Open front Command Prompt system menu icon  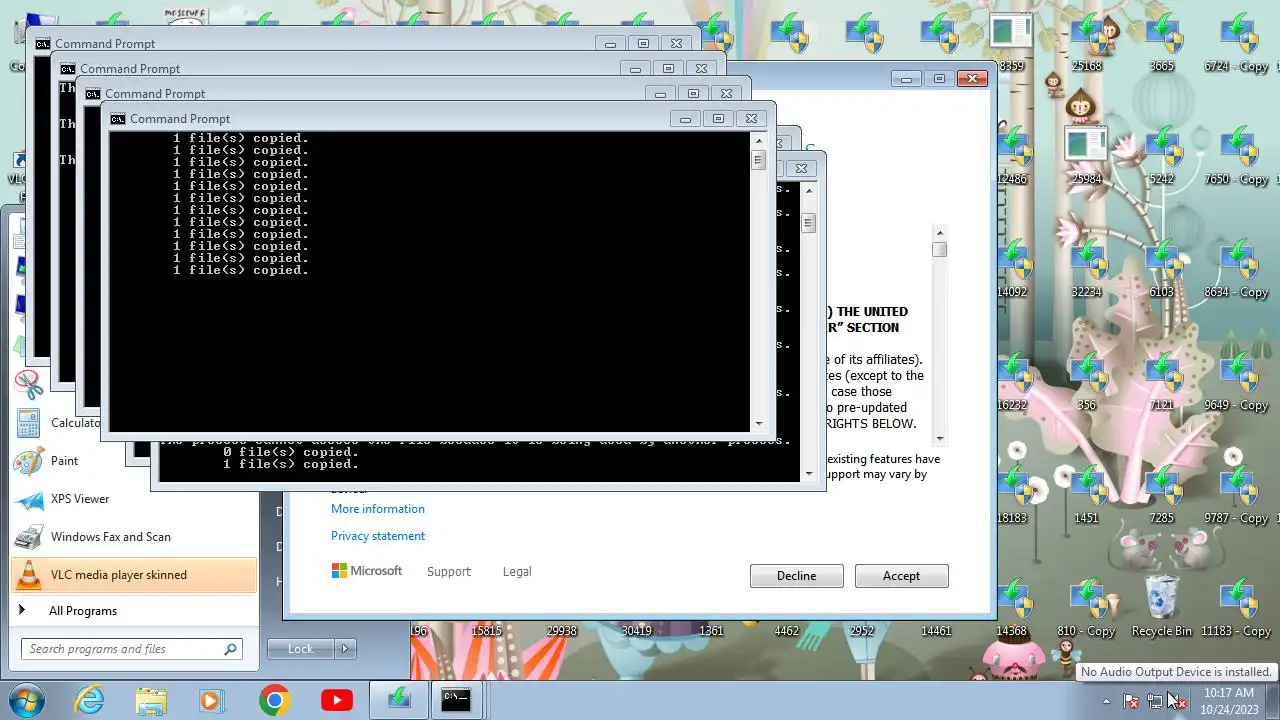point(118,119)
